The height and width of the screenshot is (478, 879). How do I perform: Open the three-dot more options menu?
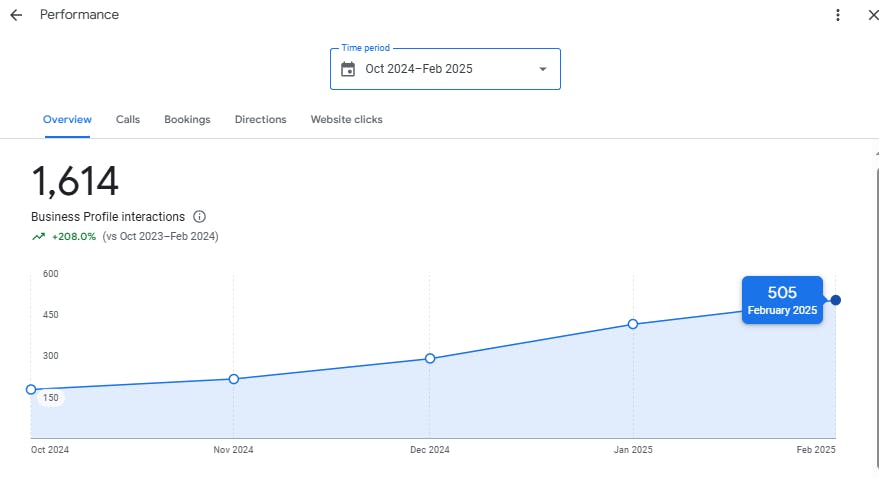(x=838, y=15)
